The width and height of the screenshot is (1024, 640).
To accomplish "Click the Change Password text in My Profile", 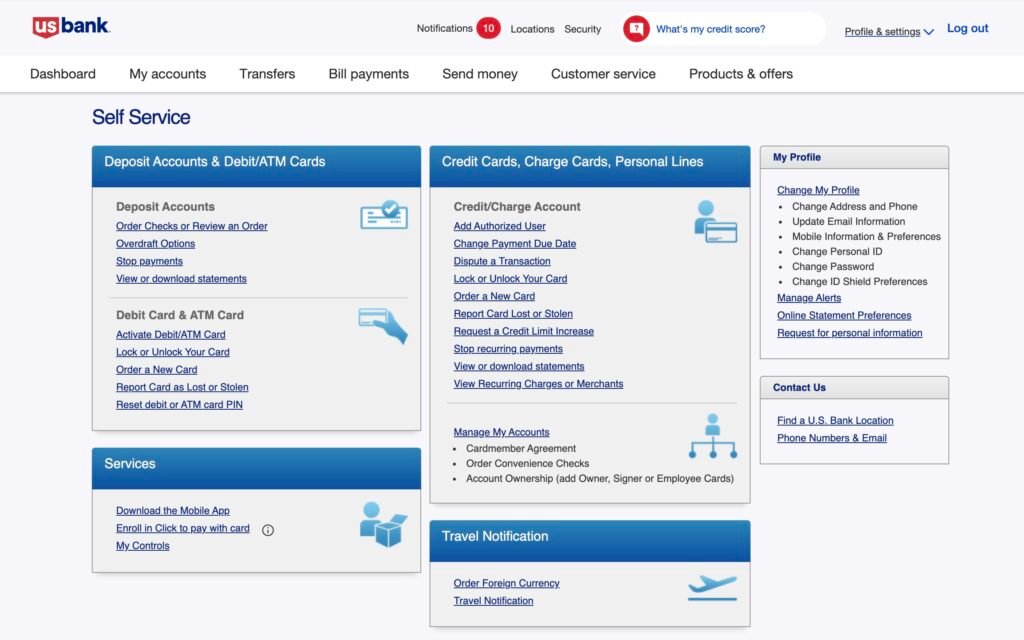I will (833, 266).
